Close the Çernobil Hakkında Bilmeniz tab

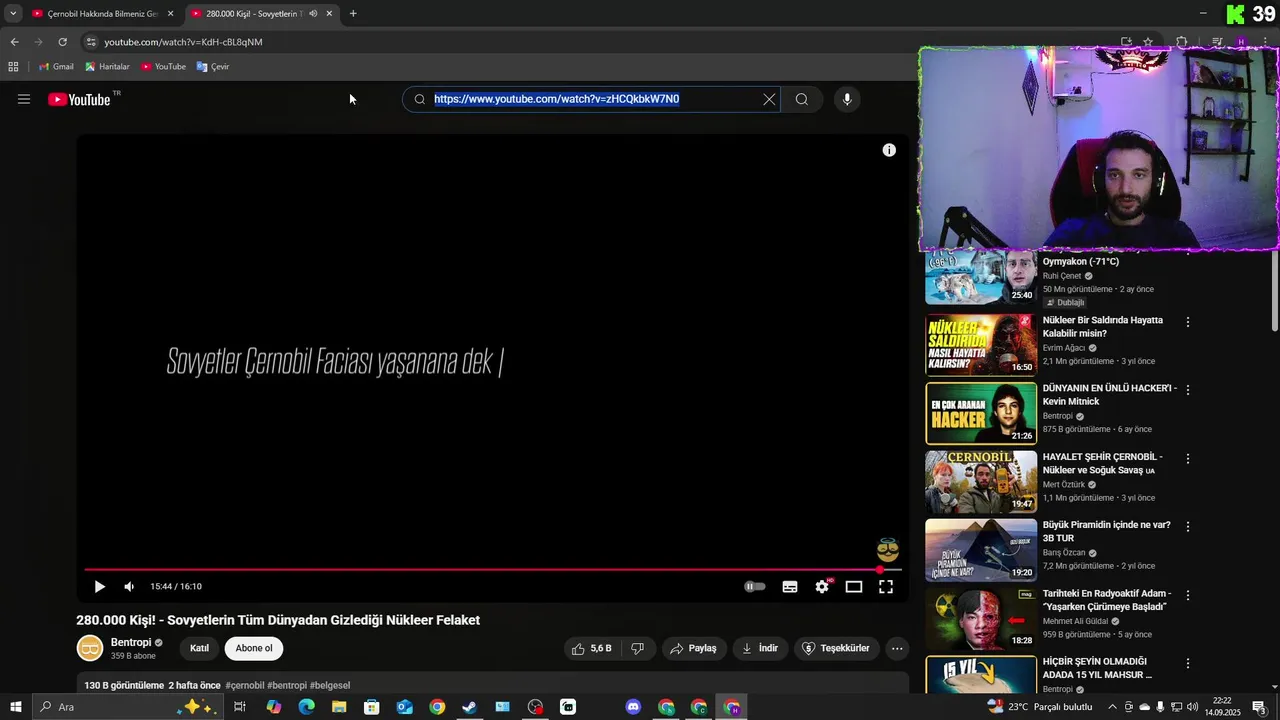[x=170, y=14]
